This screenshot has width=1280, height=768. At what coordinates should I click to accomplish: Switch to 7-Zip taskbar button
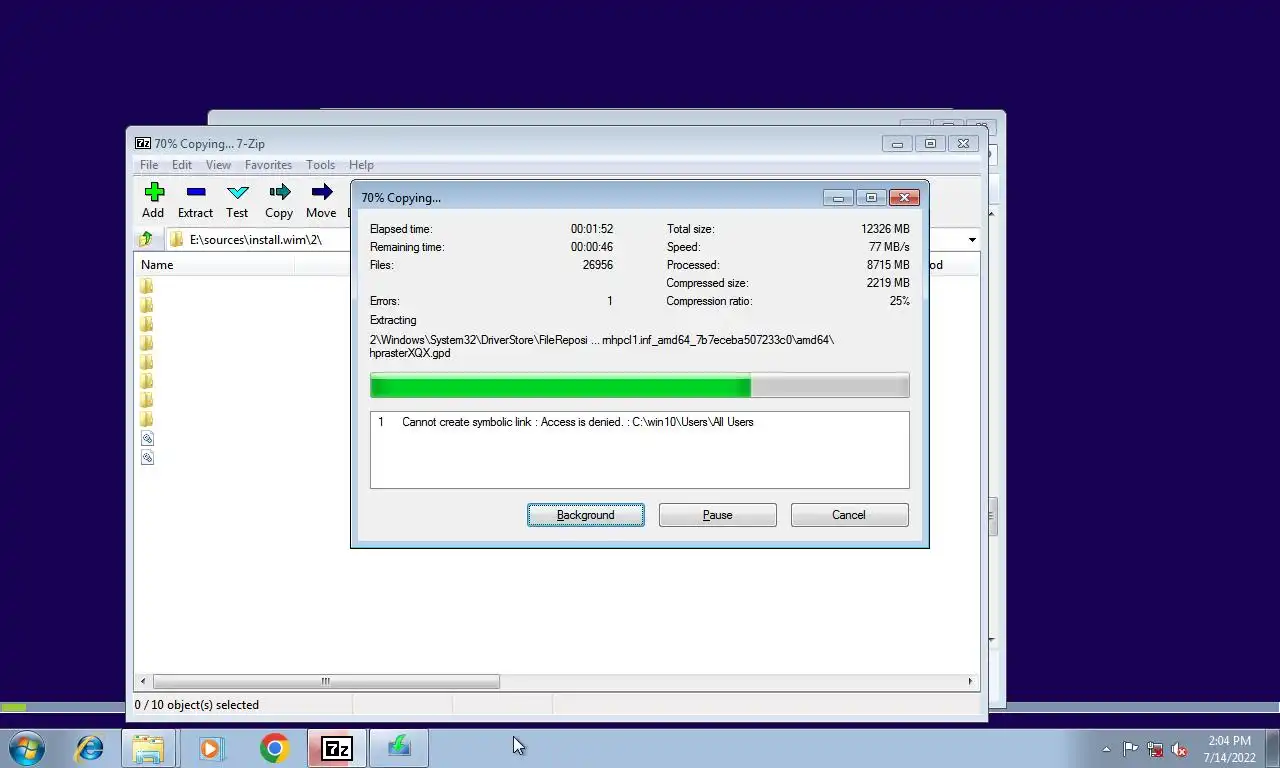[337, 748]
